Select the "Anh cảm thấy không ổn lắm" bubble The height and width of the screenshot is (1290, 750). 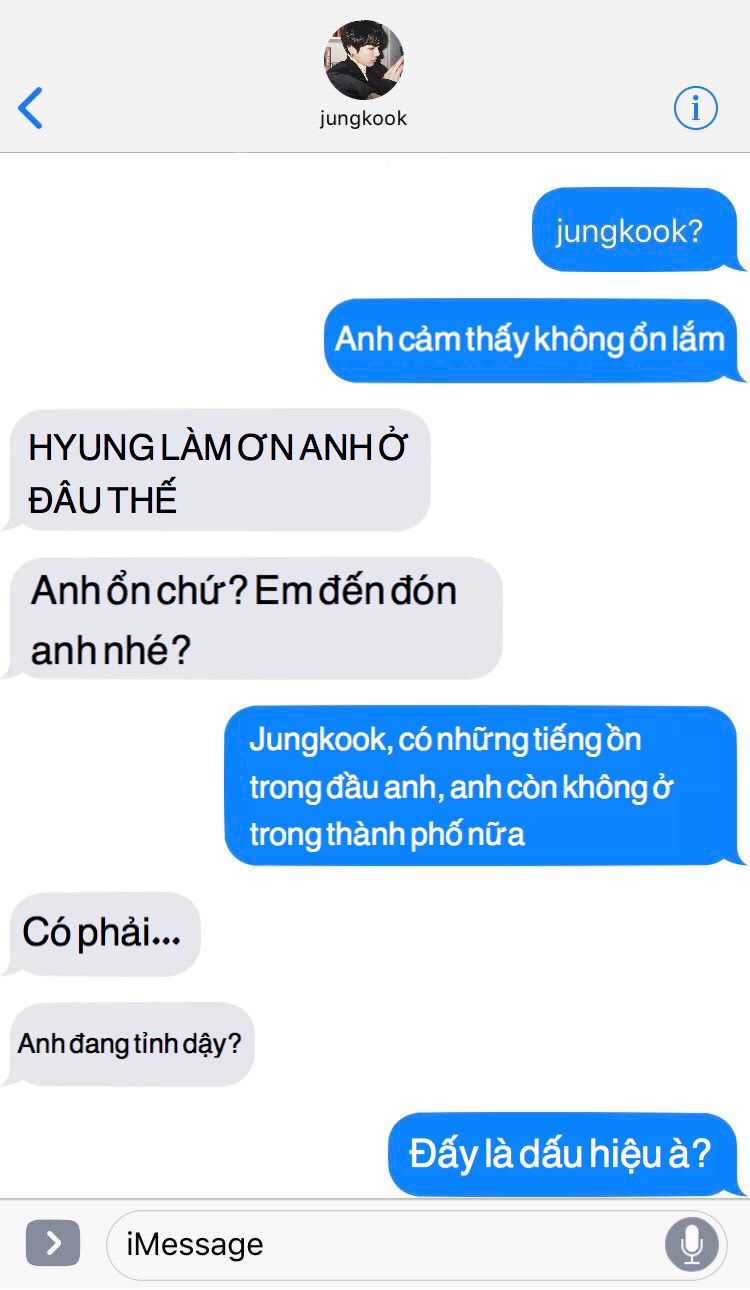pyautogui.click(x=533, y=340)
